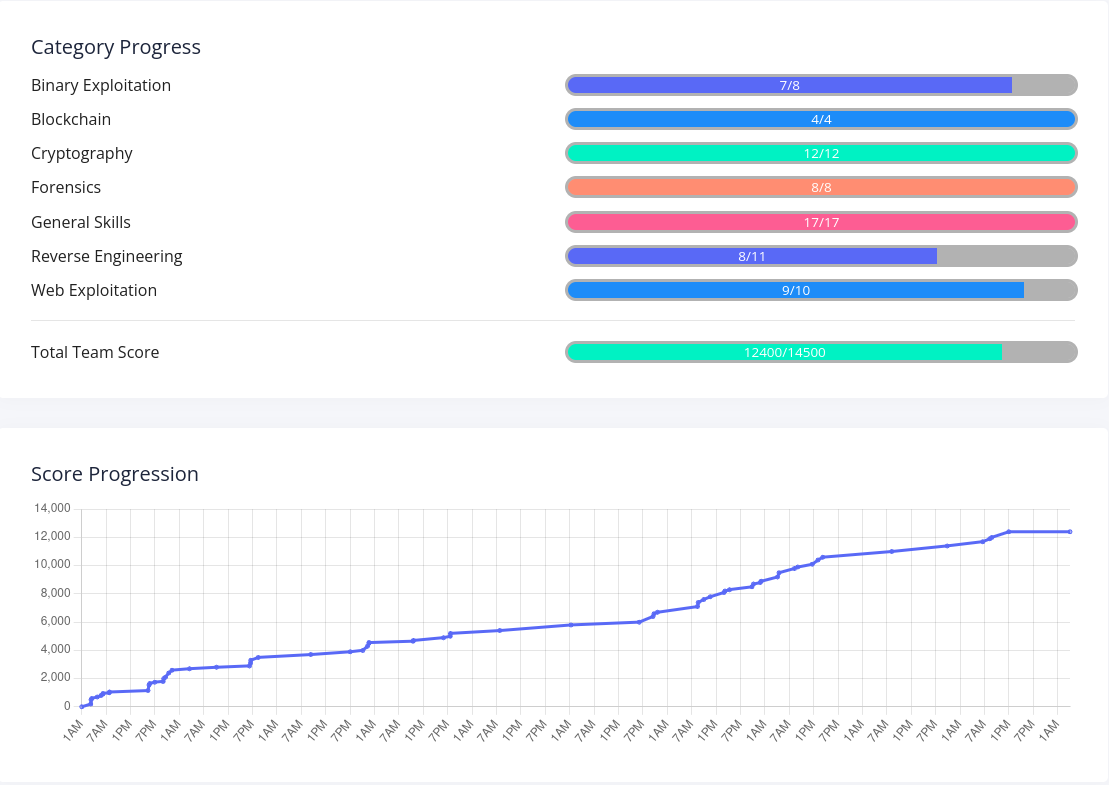
Task: Click the Web Exploitation category label
Action: (x=94, y=290)
